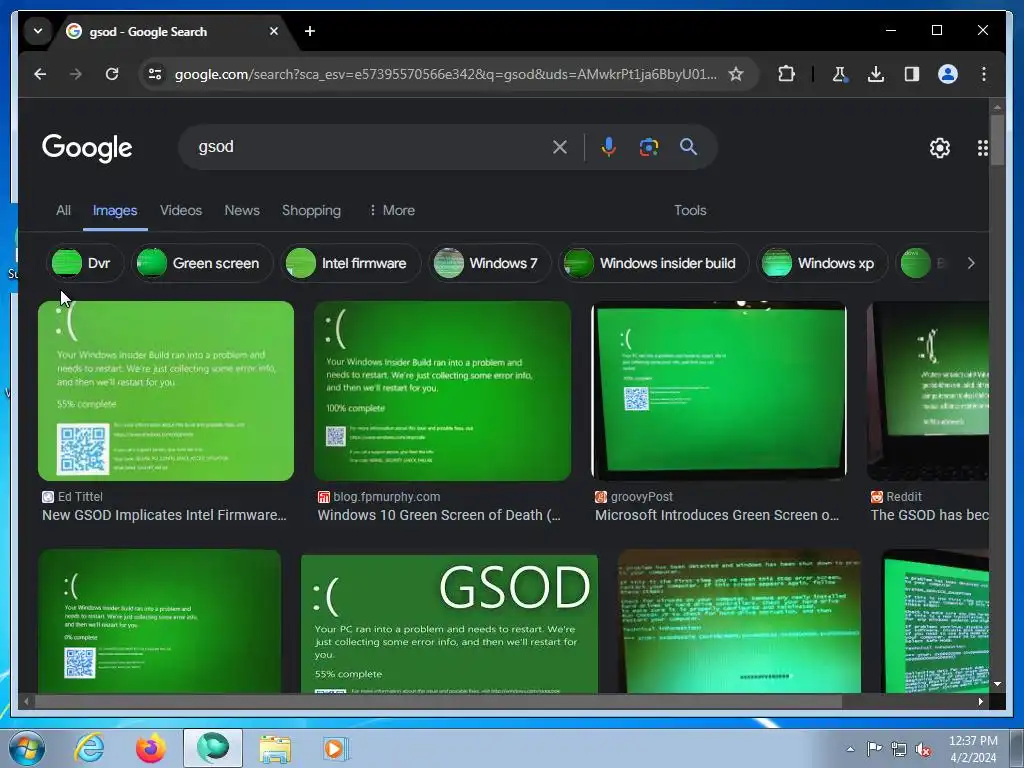Switch to the Shopping tab

tap(312, 210)
